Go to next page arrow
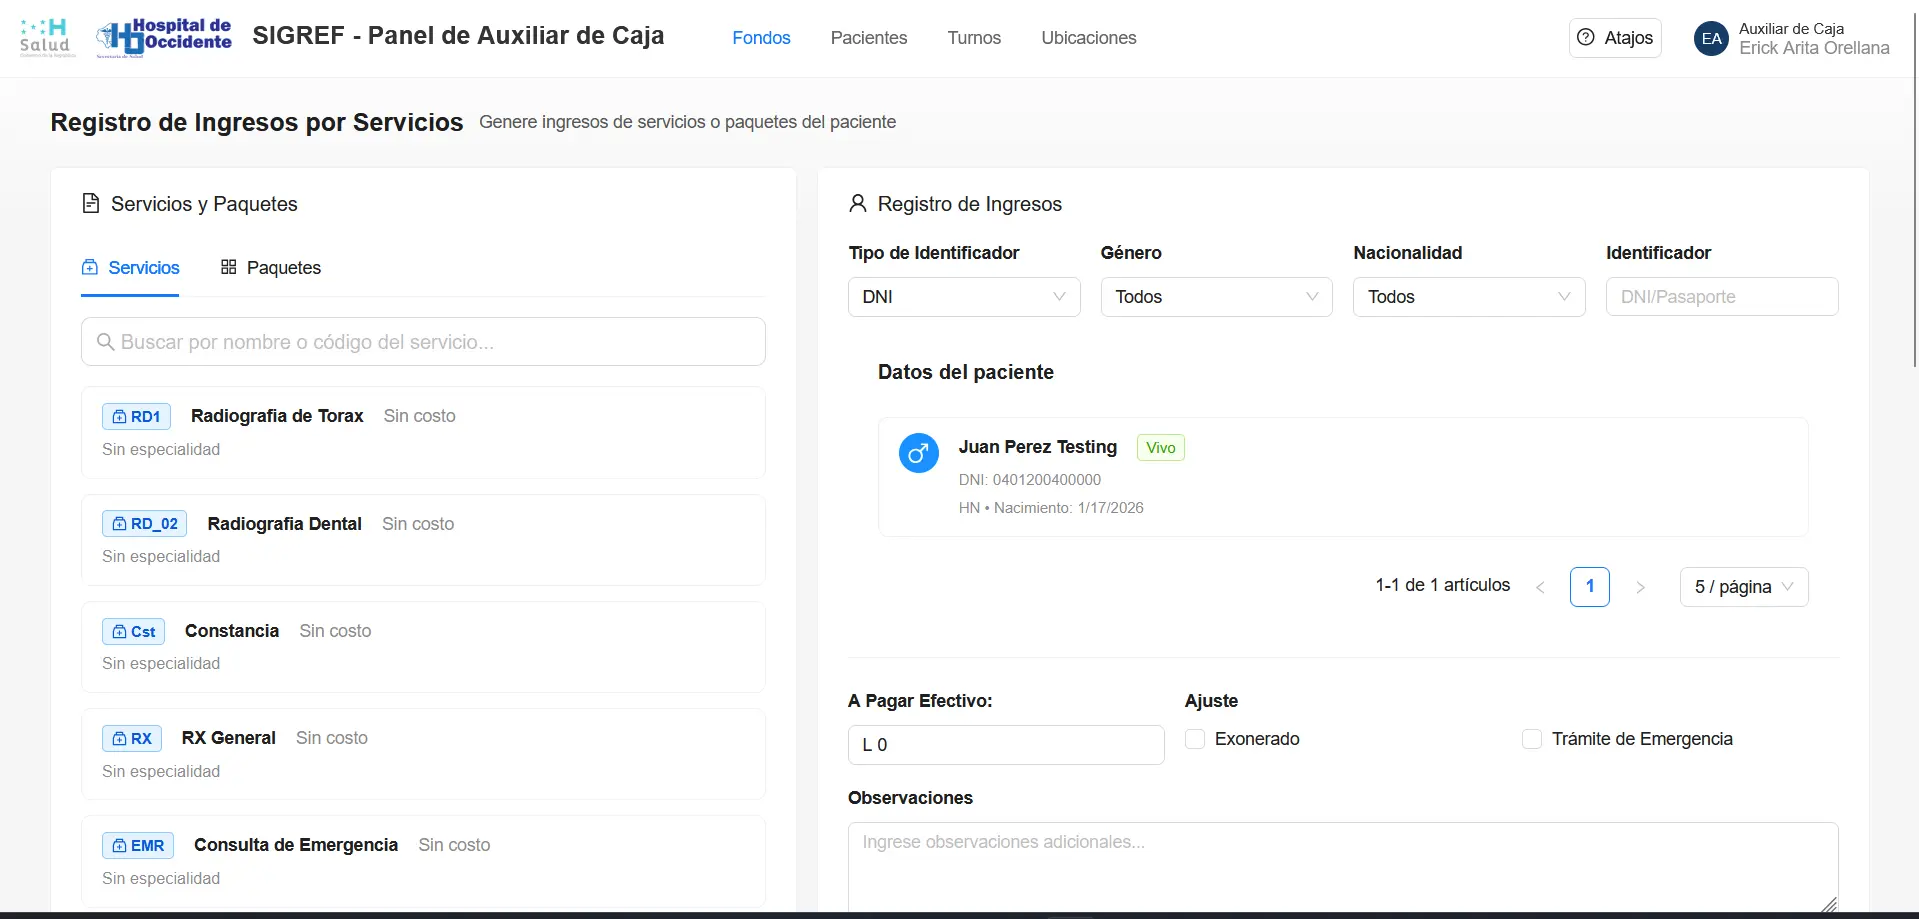1919x919 pixels. [1640, 587]
